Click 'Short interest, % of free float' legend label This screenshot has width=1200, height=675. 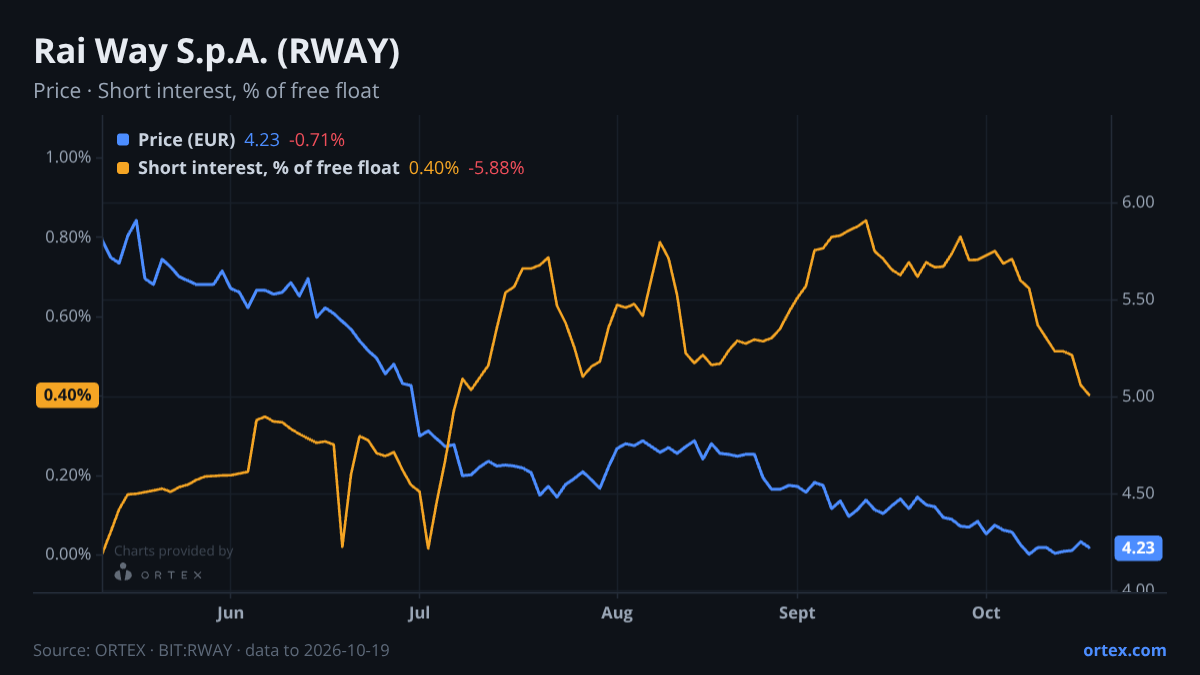[268, 168]
